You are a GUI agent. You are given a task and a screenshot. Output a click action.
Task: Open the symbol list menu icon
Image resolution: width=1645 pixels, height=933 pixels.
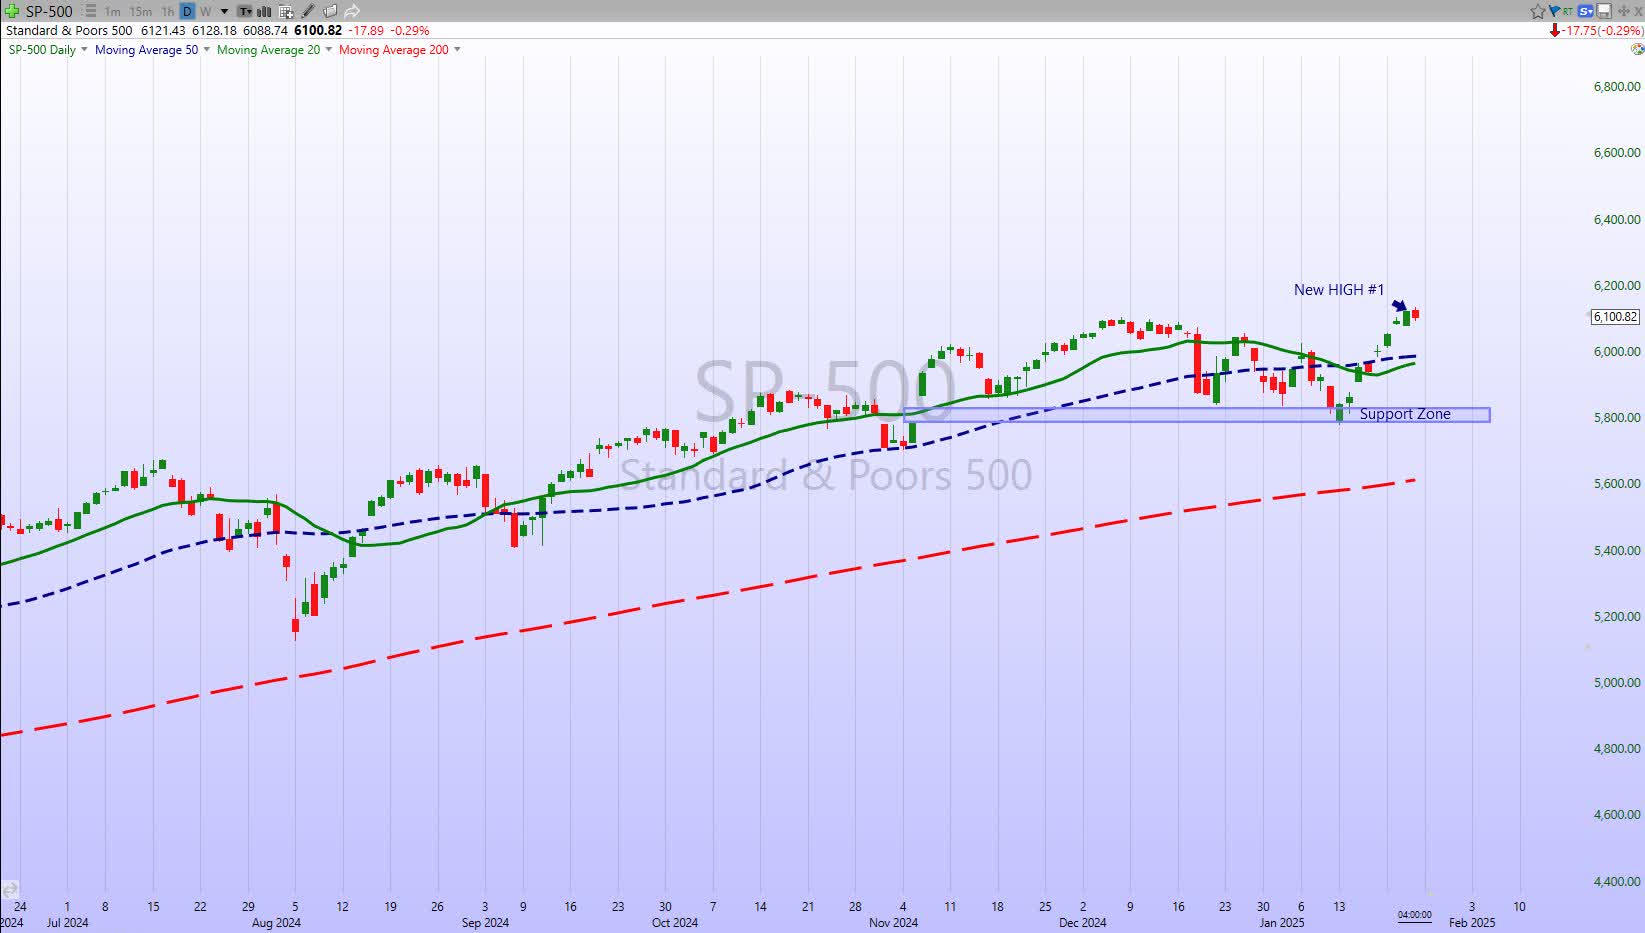pyautogui.click(x=89, y=11)
